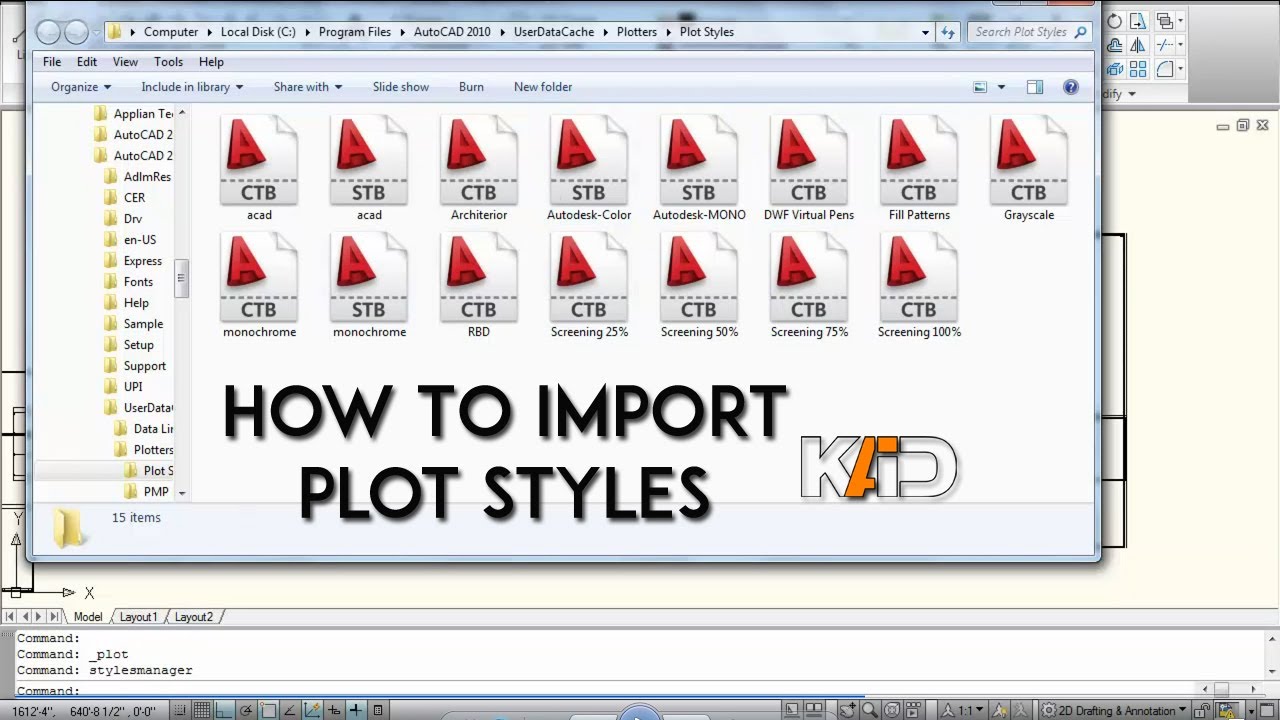Select the Grayscale CTB file
This screenshot has width=1280, height=720.
pos(1029,168)
